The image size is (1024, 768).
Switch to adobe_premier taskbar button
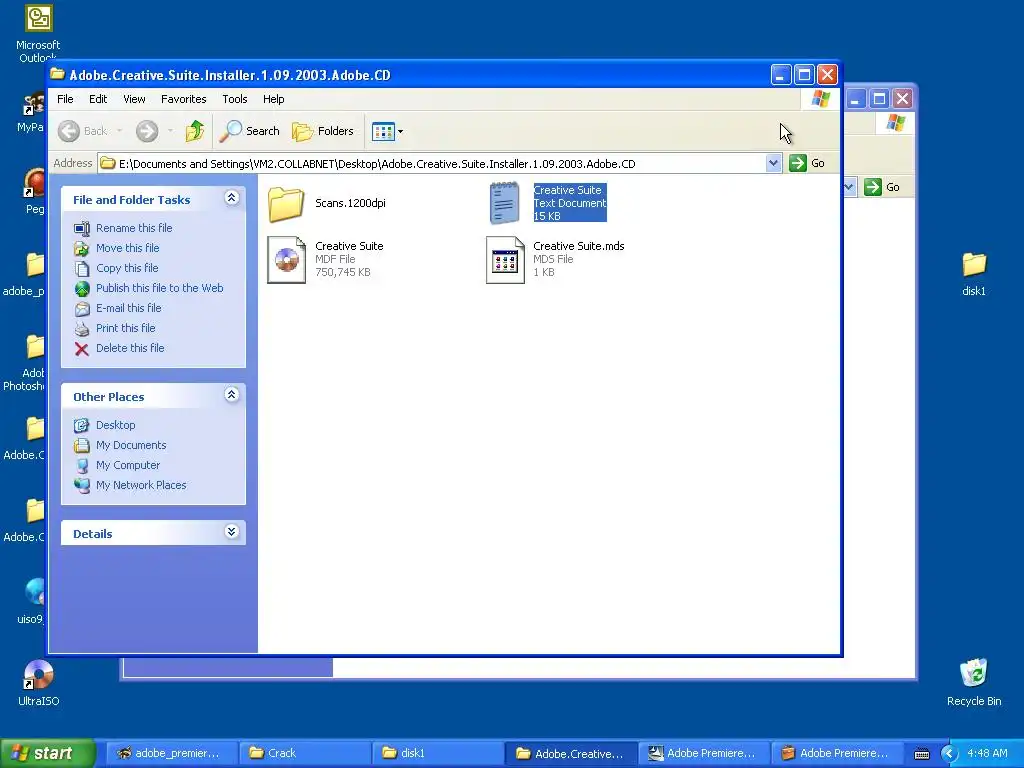171,754
